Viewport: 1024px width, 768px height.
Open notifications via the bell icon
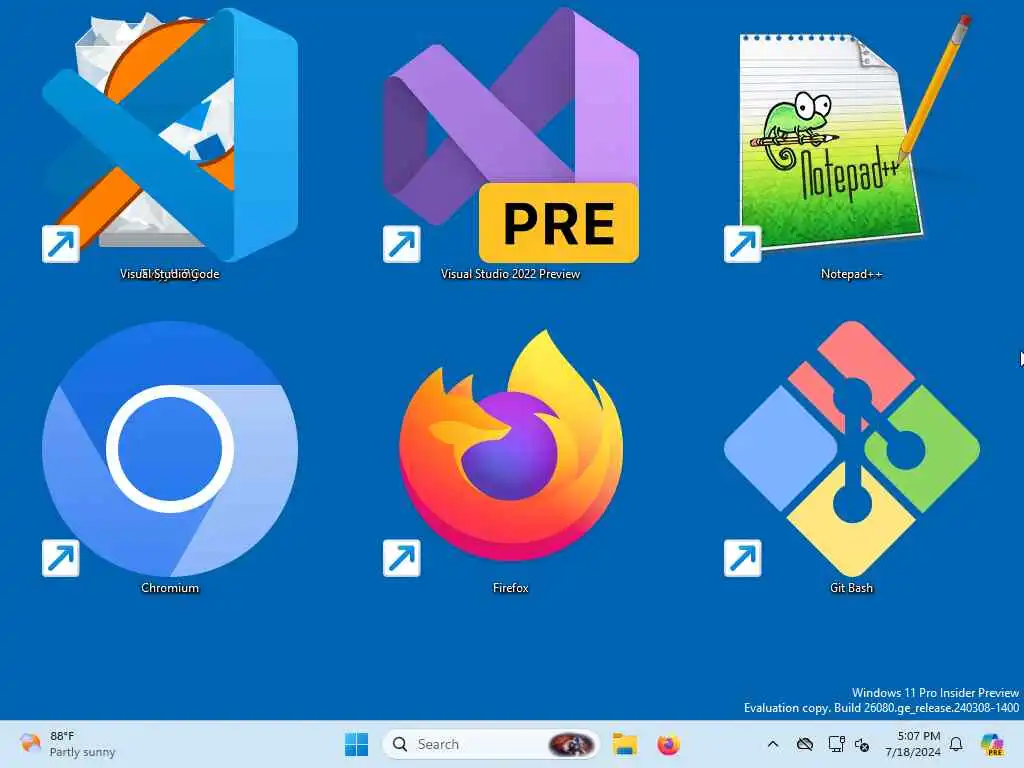click(956, 744)
